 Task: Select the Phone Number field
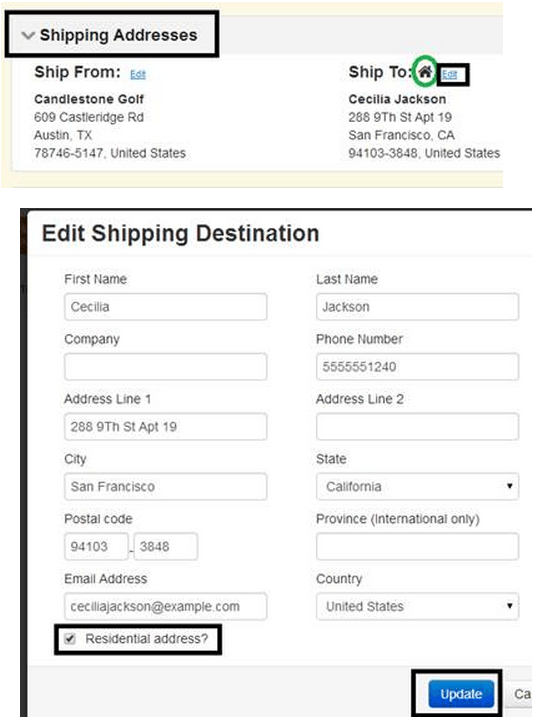point(417,367)
